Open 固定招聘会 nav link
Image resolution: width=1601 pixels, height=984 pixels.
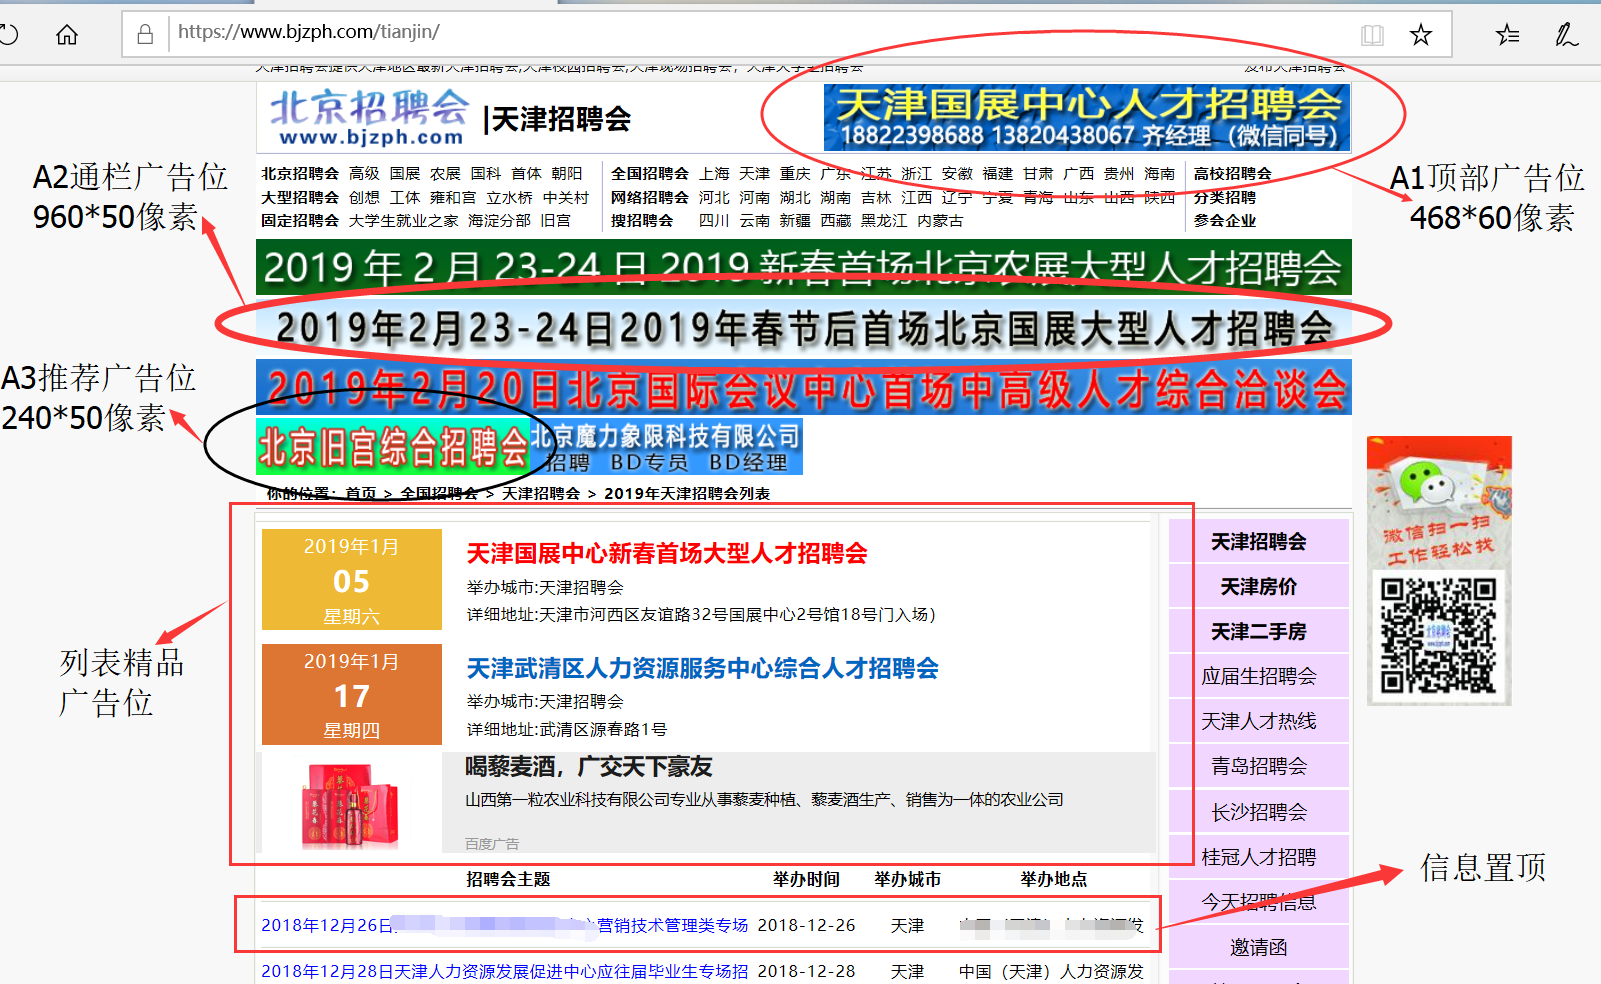click(x=300, y=221)
